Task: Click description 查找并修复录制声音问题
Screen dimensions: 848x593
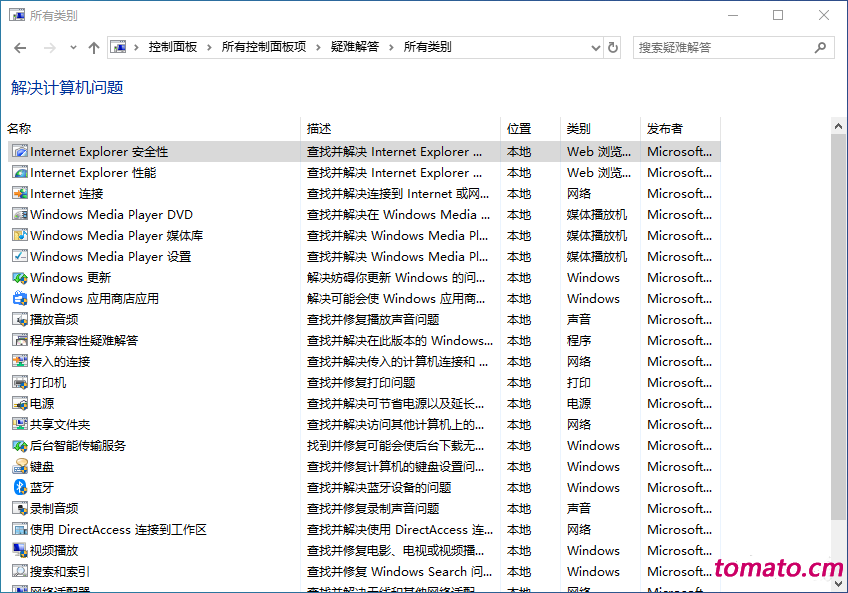Action: pos(373,509)
